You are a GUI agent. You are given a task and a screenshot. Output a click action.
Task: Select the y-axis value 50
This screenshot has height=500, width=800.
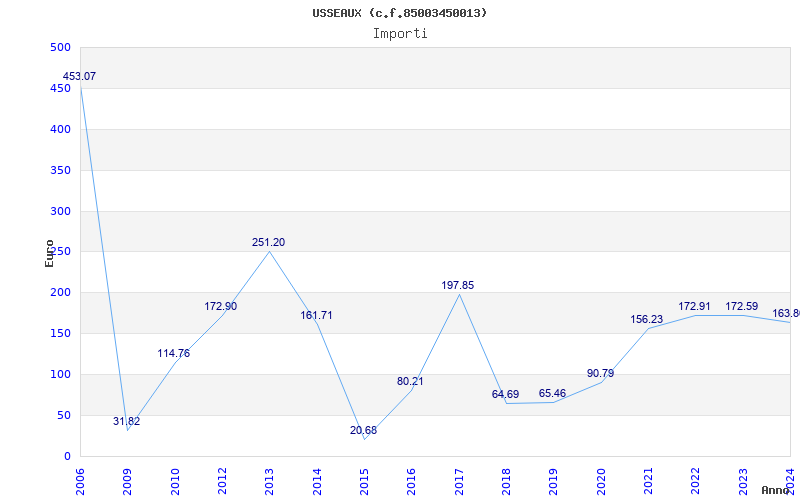(x=63, y=415)
